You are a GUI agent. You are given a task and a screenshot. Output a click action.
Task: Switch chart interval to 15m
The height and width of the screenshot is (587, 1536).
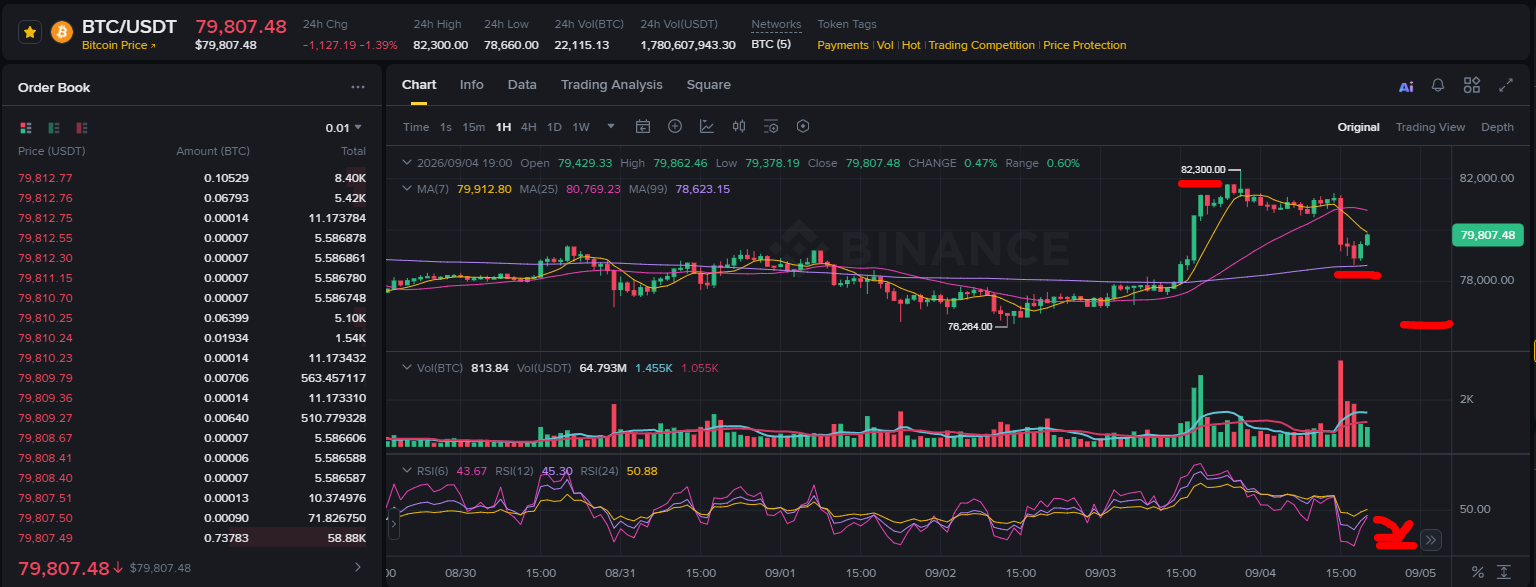point(474,127)
